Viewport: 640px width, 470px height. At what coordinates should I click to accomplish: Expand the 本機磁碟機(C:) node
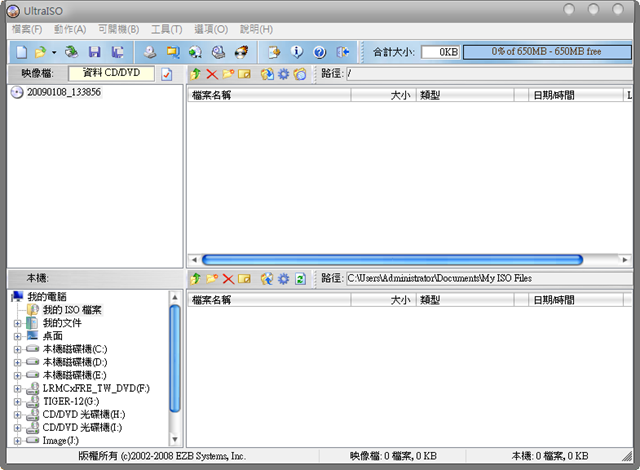(x=17, y=350)
